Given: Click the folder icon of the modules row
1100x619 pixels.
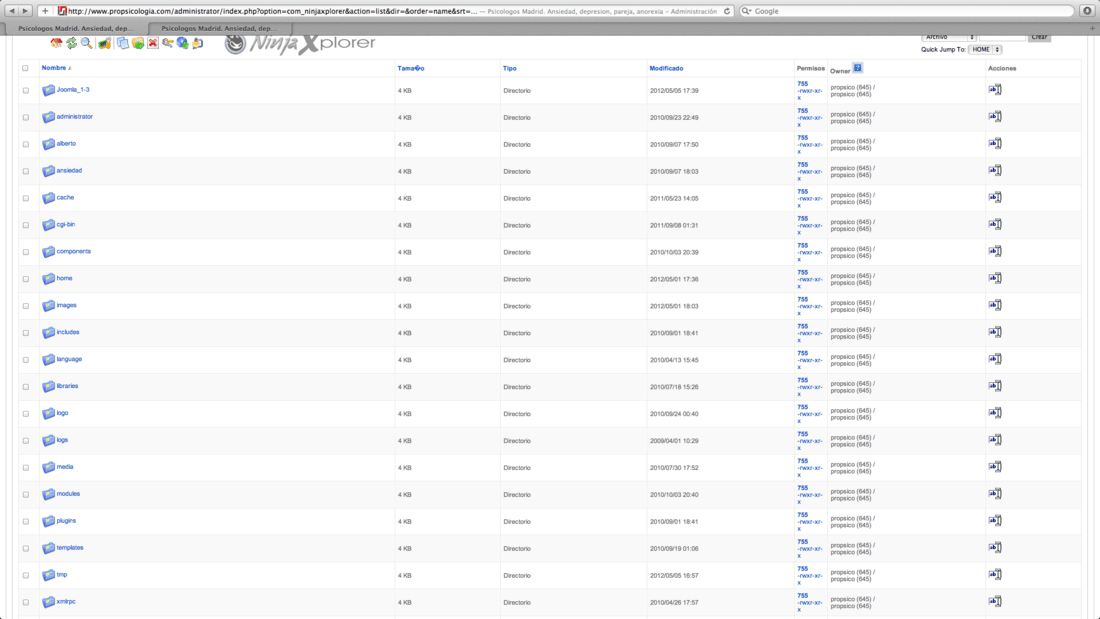Looking at the screenshot, I should tap(48, 494).
